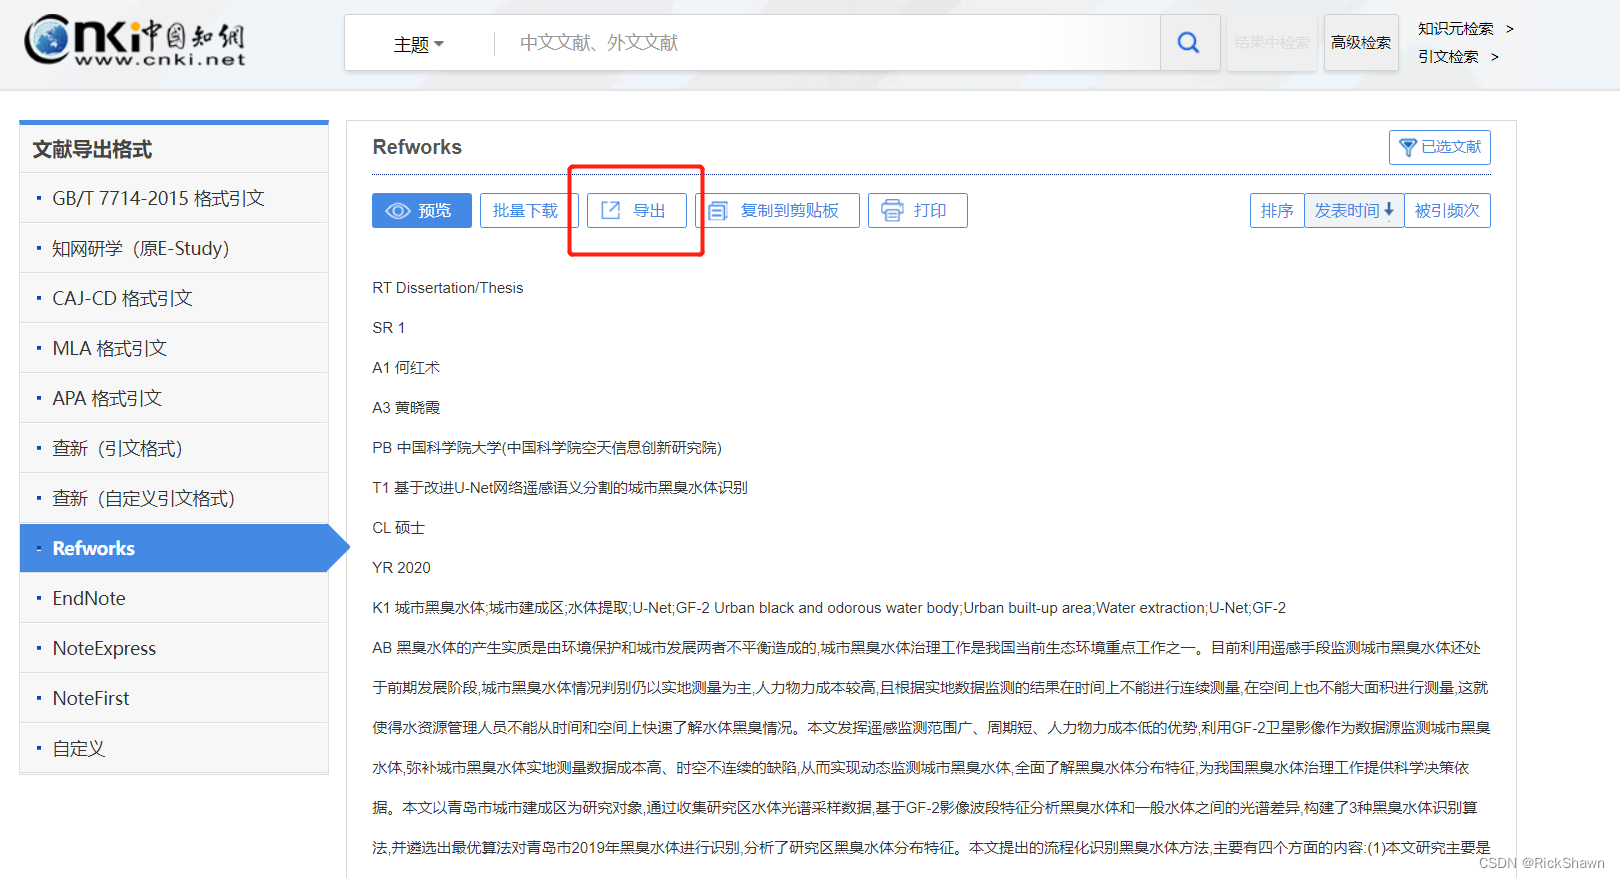Click the descending arrow beside 发表时间
This screenshot has height=878, width=1620.
click(1389, 210)
